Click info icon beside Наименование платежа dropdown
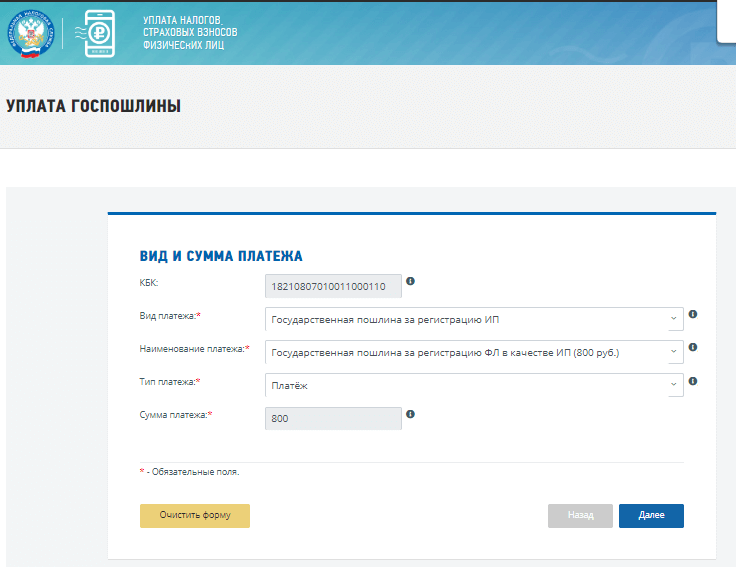 (x=692, y=347)
